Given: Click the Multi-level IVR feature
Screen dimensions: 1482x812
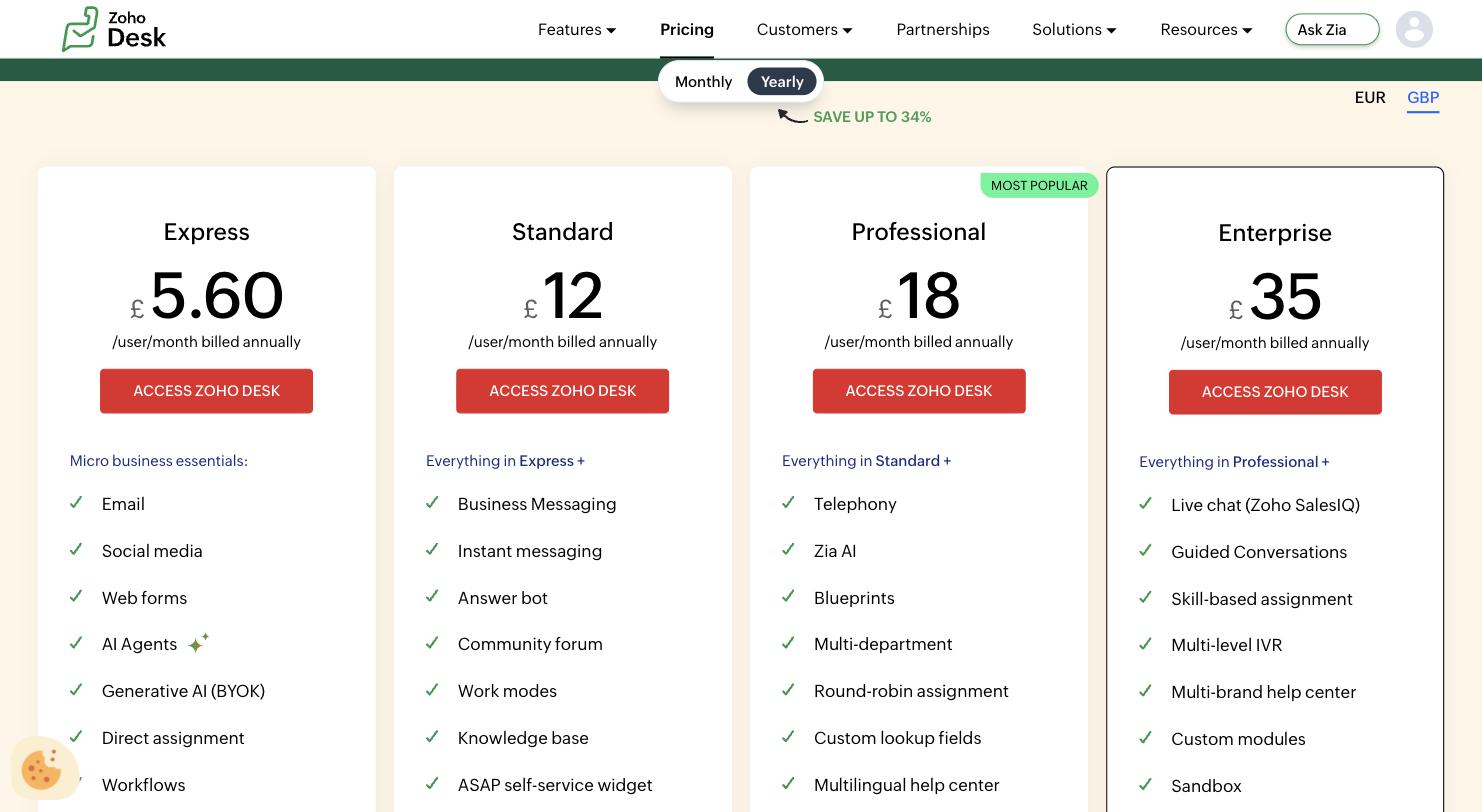Looking at the screenshot, I should point(1226,645).
